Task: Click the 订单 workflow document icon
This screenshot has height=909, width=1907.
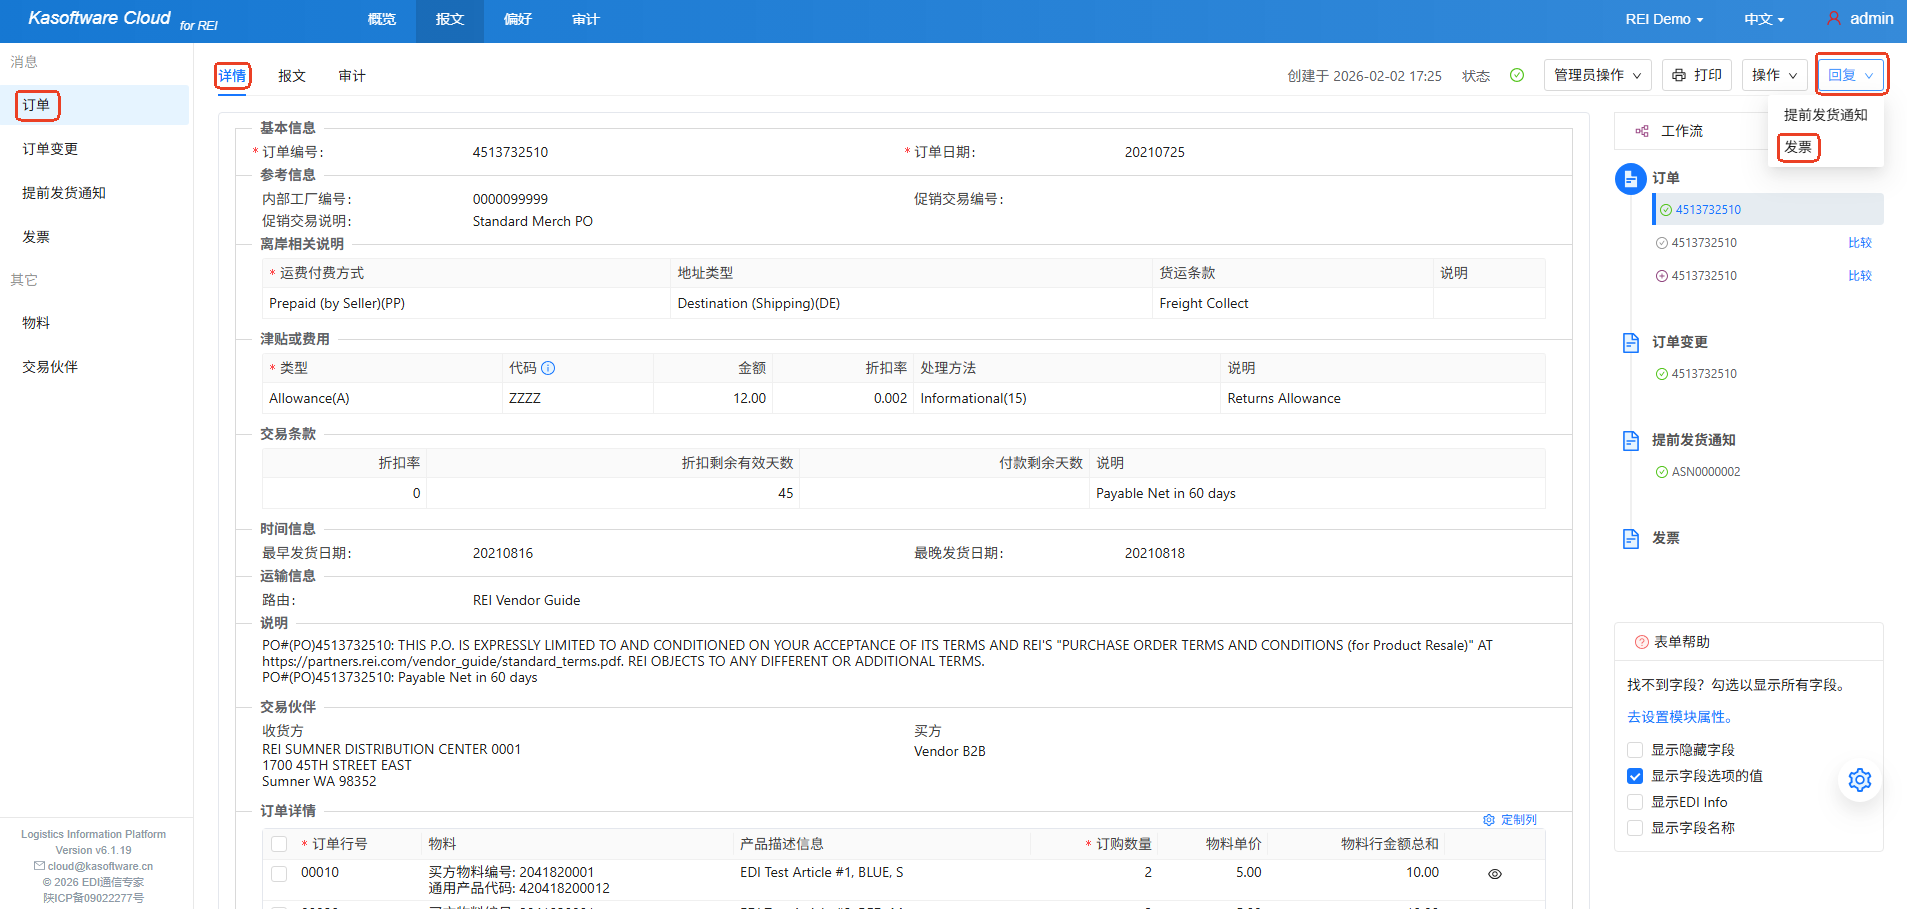Action: pos(1630,179)
